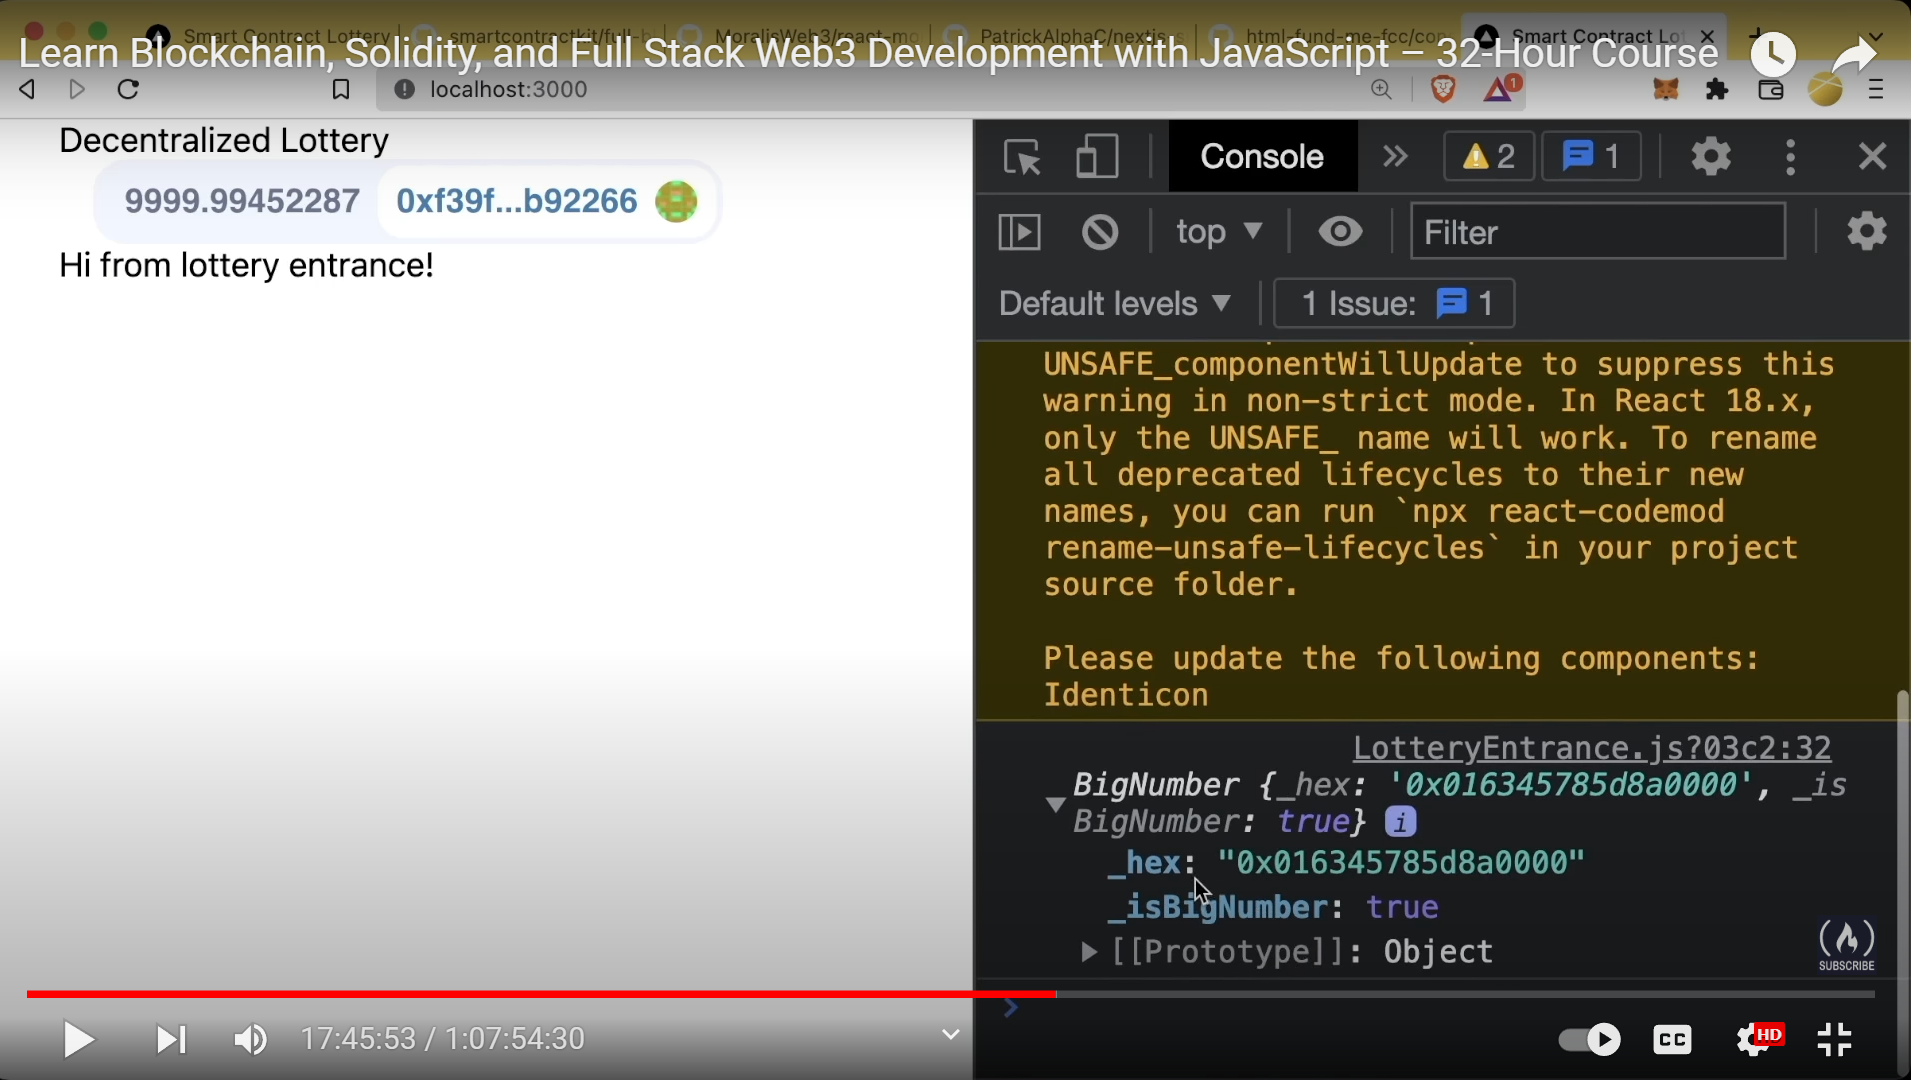
Task: Open DevTools three-dot customize menu
Action: pyautogui.click(x=1791, y=157)
